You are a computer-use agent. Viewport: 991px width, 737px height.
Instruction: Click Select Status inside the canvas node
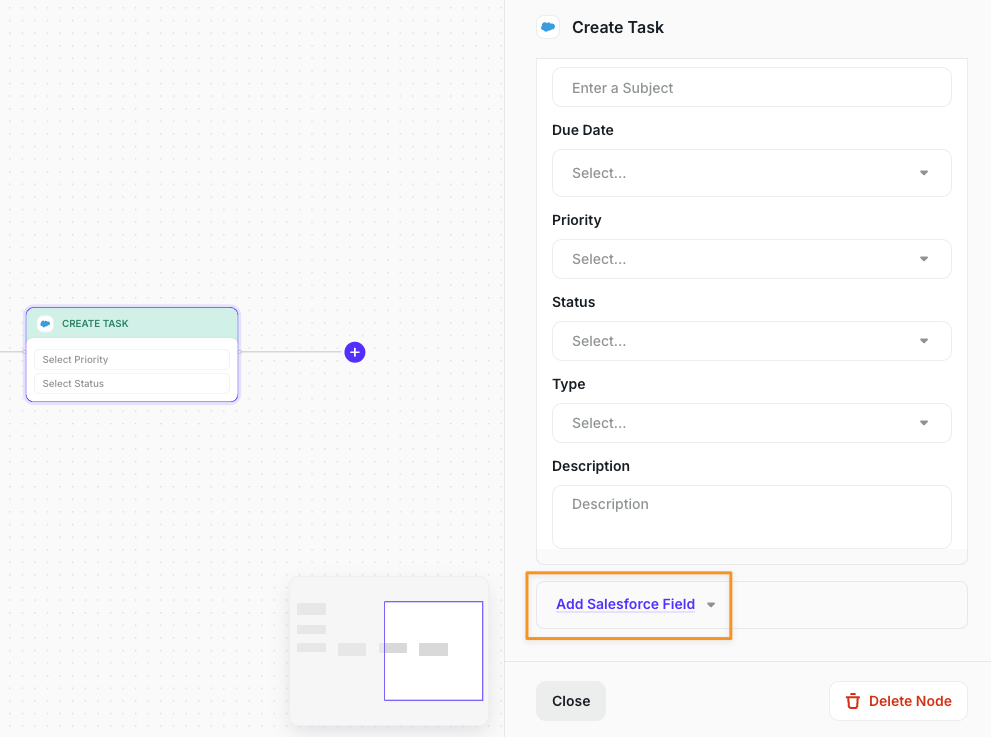pyautogui.click(x=131, y=384)
